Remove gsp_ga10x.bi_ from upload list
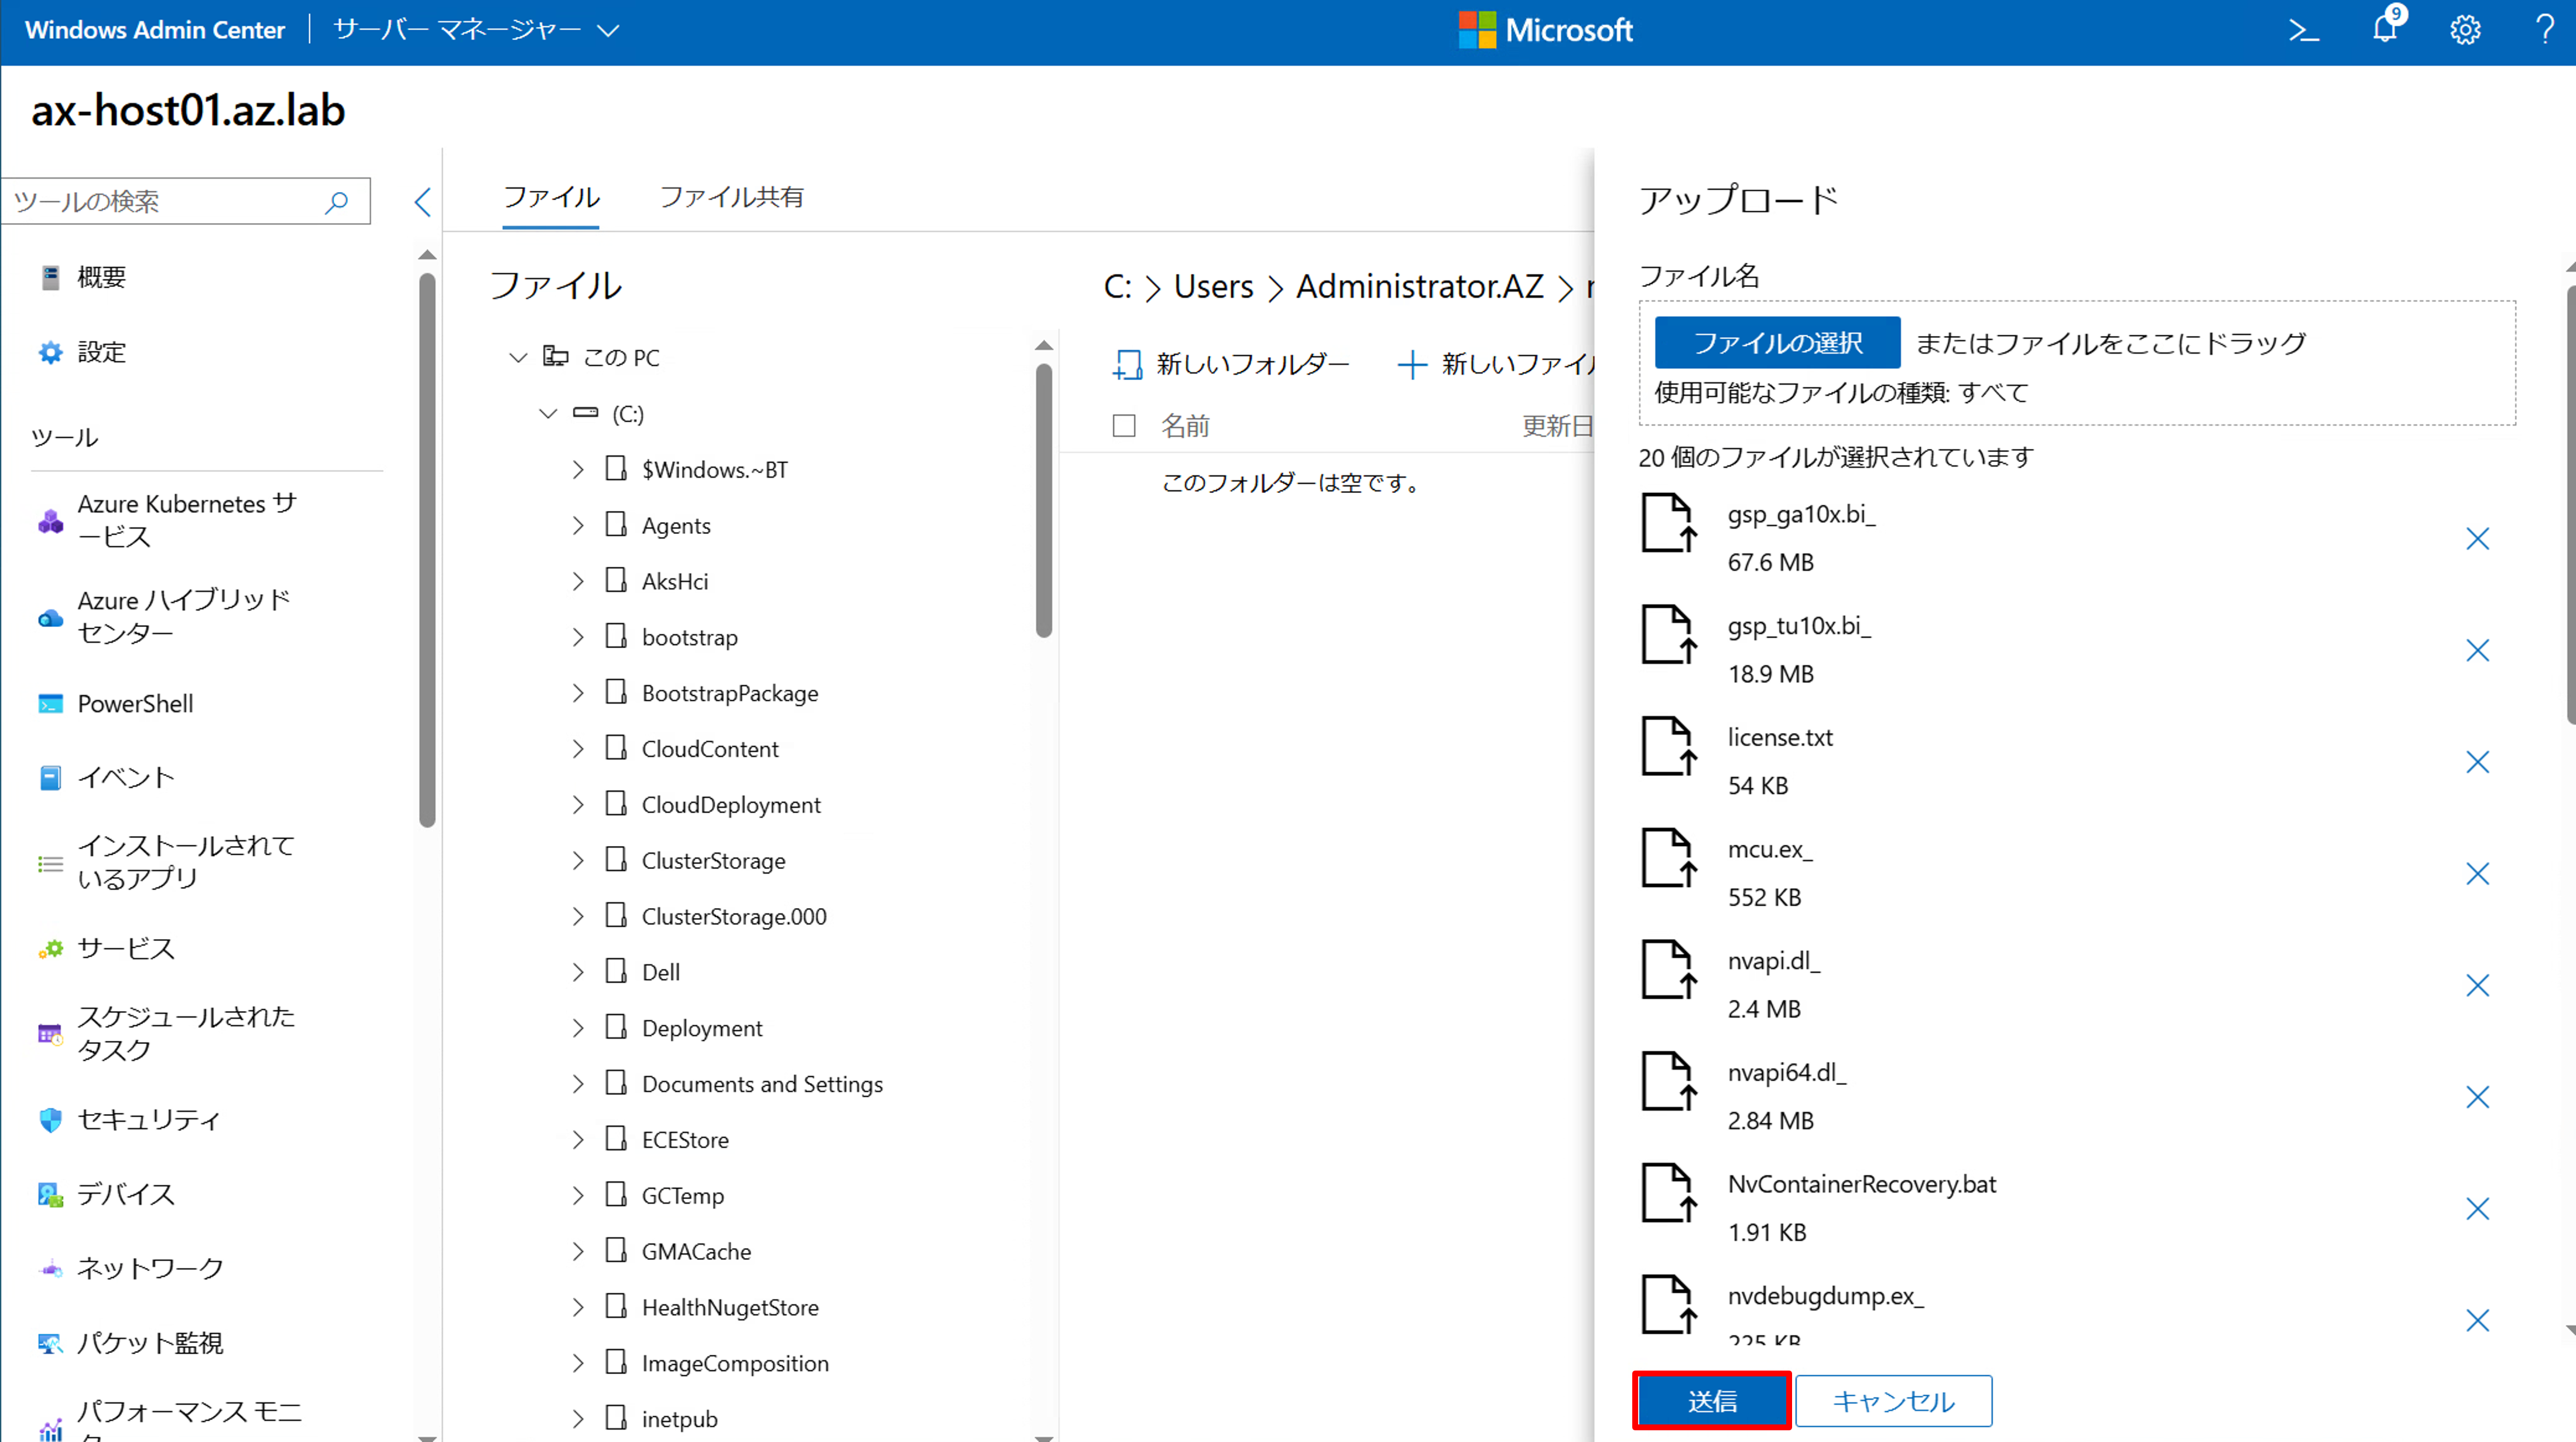 click(x=2477, y=539)
